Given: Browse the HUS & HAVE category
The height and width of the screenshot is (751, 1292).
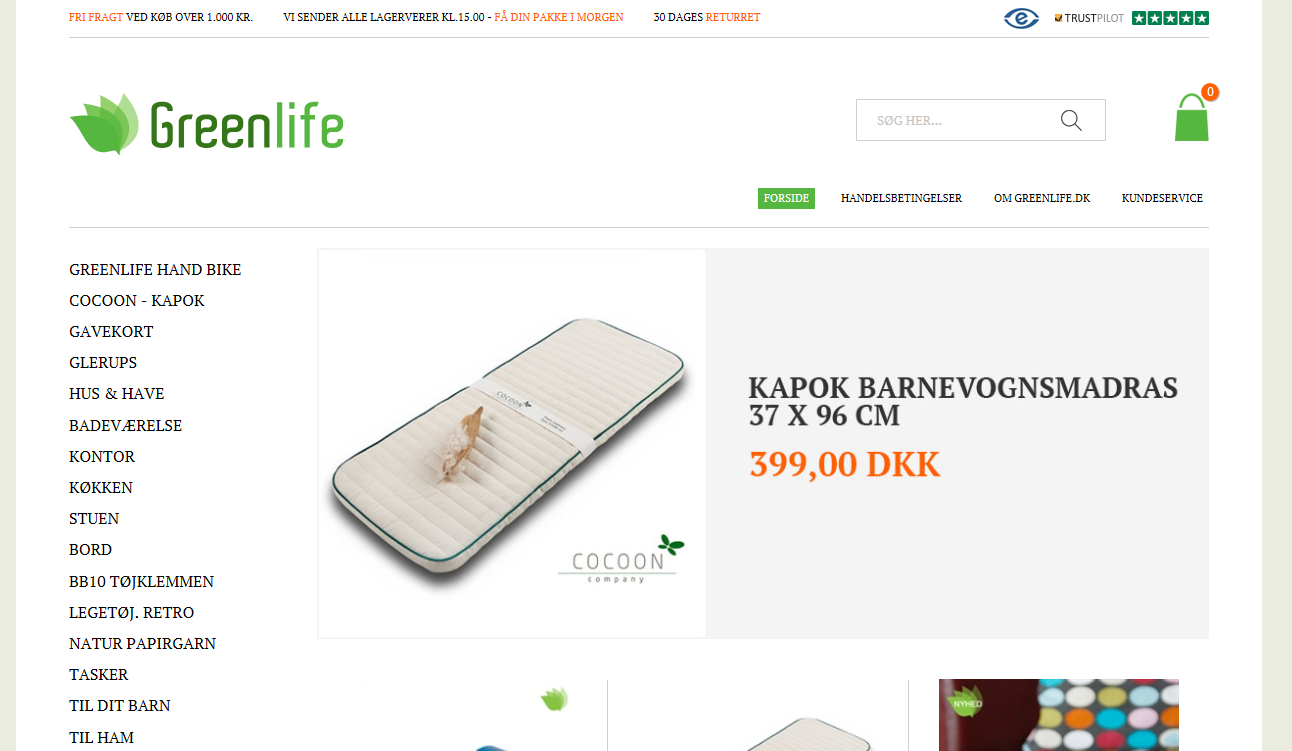Looking at the screenshot, I should (117, 394).
